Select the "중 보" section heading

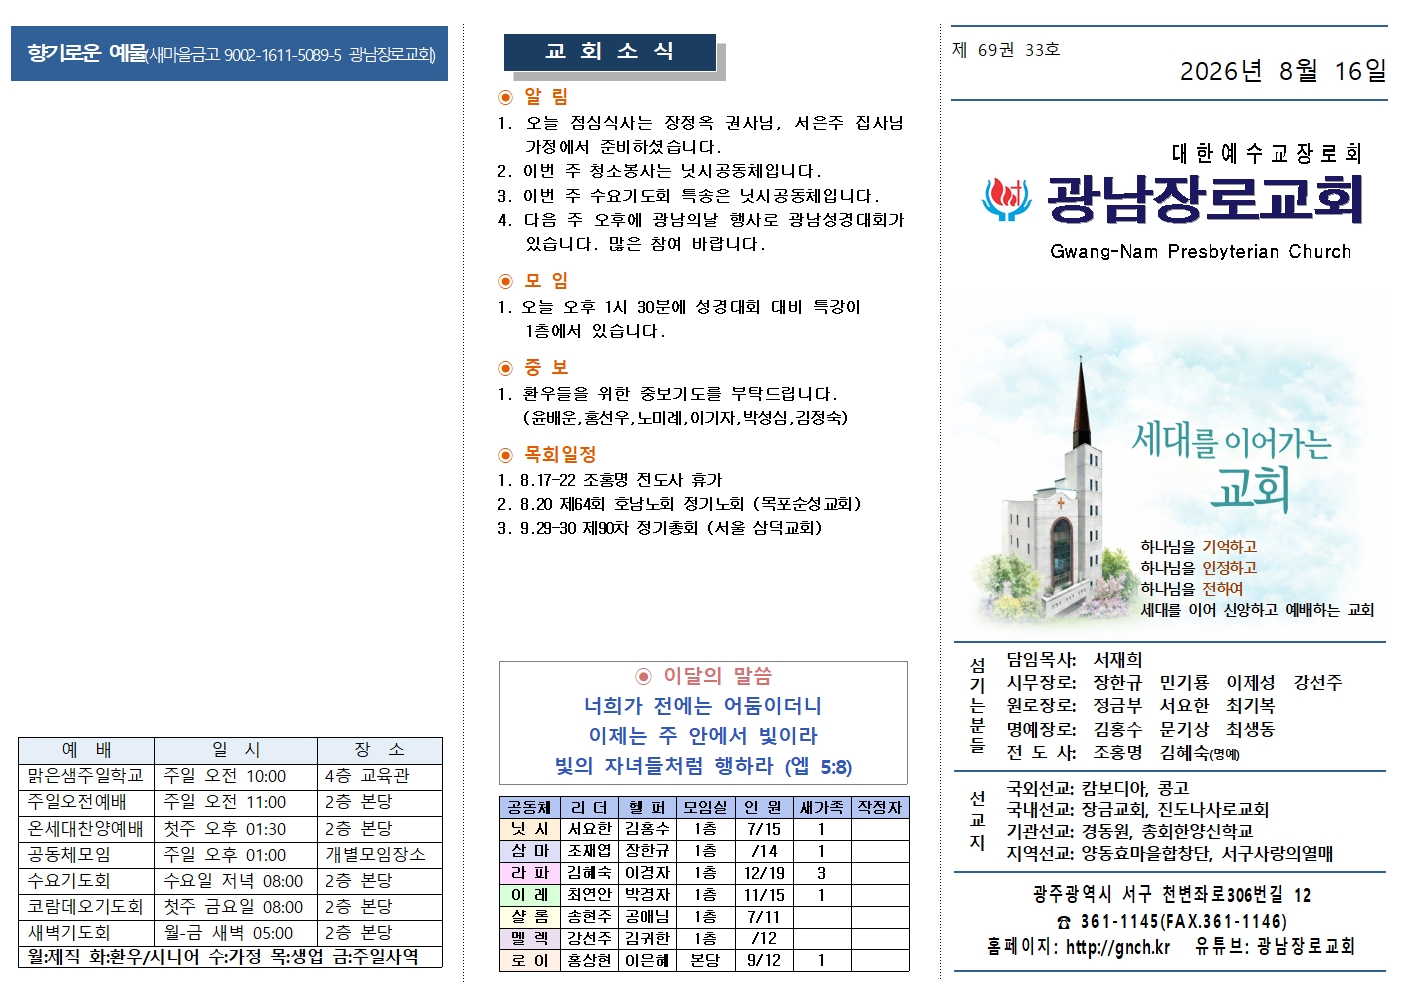(x=546, y=367)
